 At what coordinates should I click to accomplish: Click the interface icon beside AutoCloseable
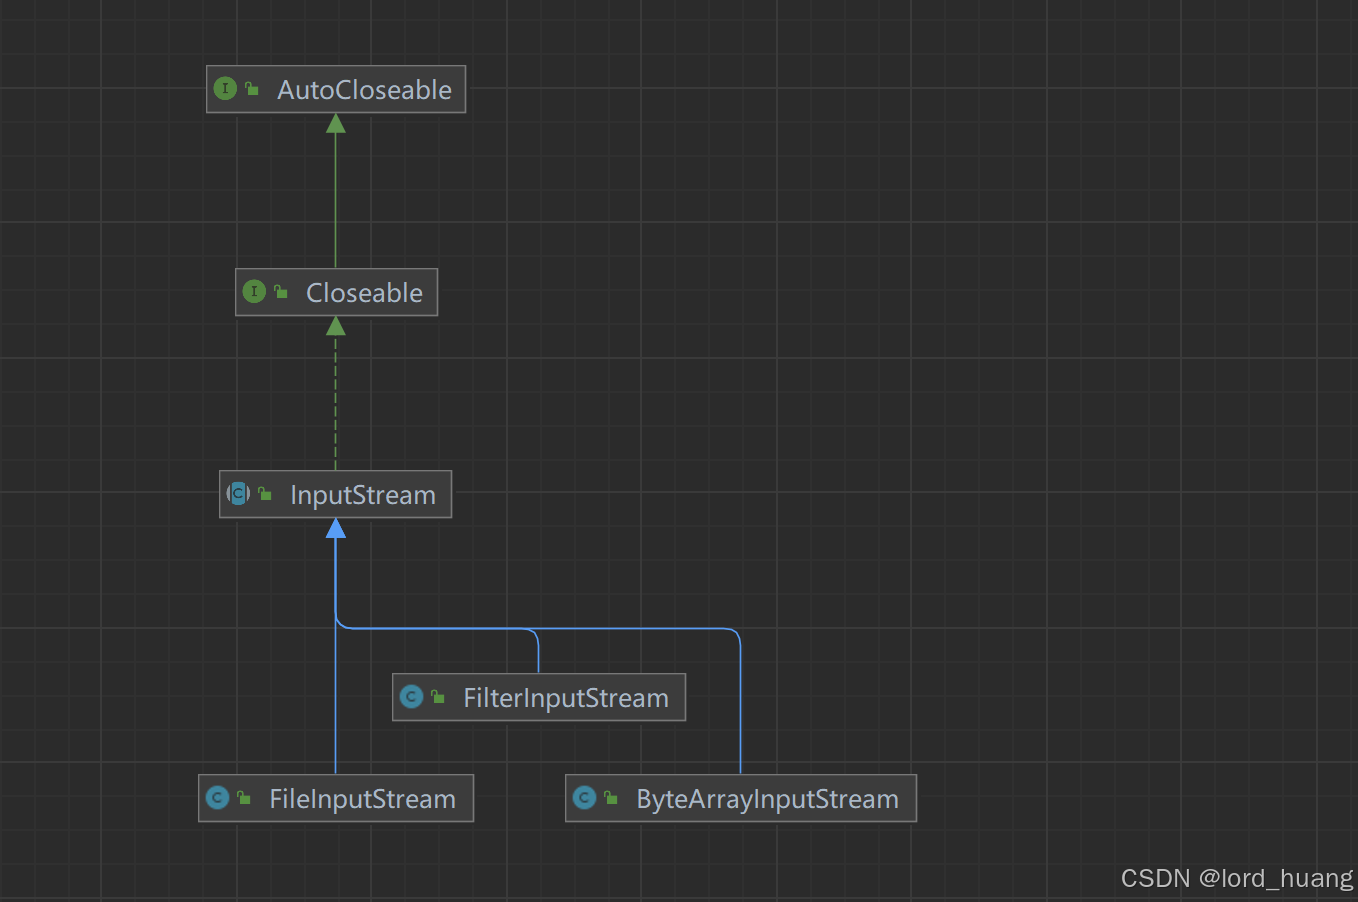pos(225,88)
